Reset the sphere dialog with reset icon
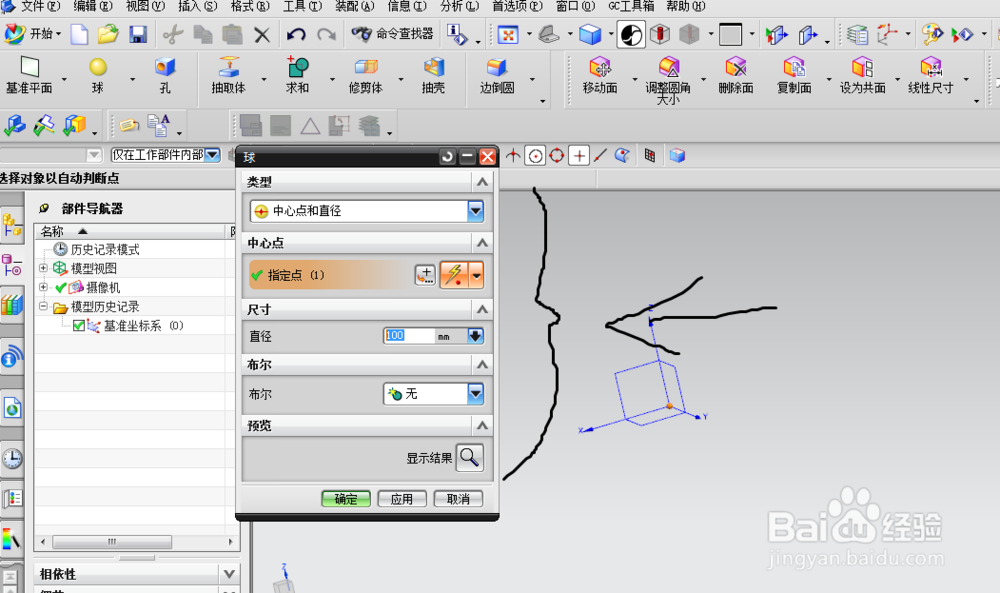The width and height of the screenshot is (1000, 593). (x=448, y=156)
